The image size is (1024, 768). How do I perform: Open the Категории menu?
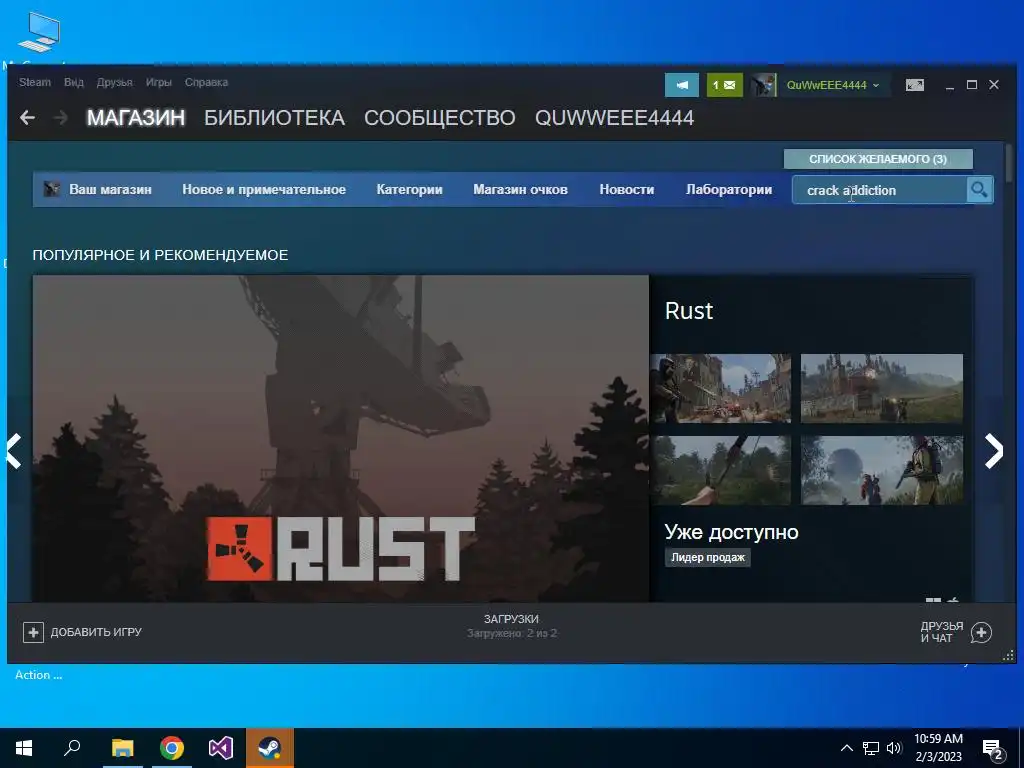coord(409,189)
